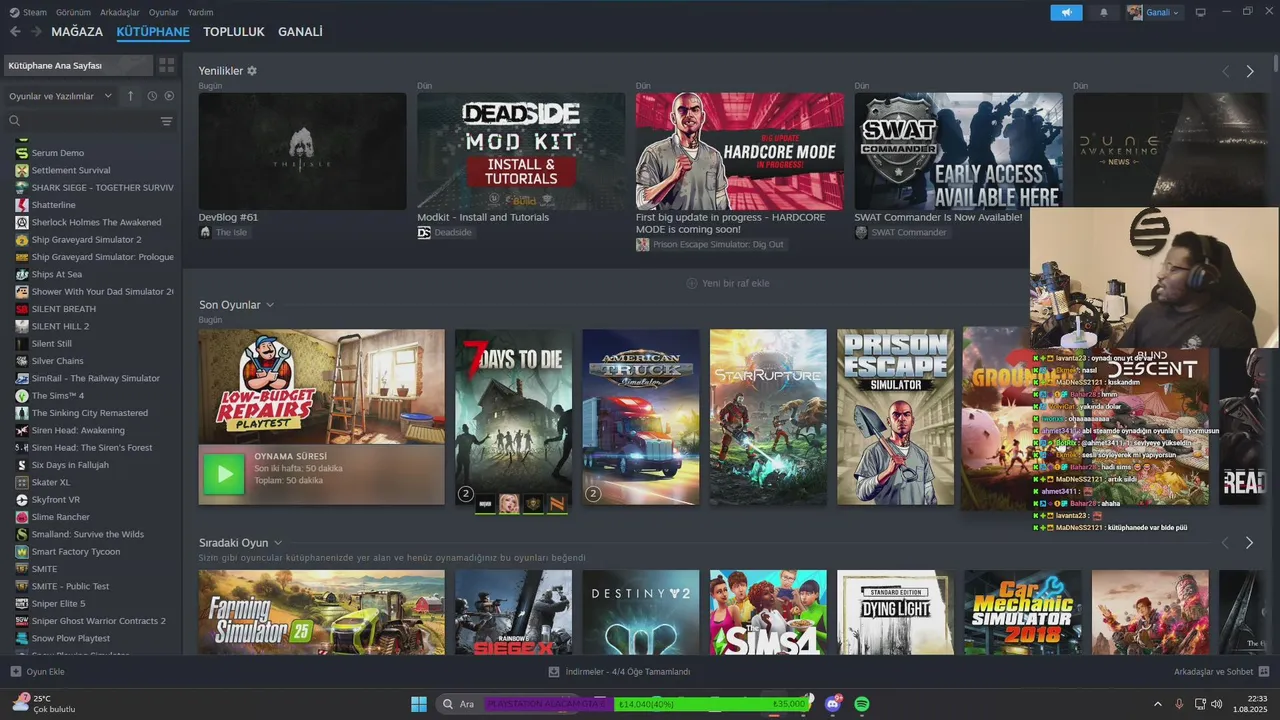Click the friends-playing badge on American Truck Simulator
Screen dimensions: 1280x720
point(592,494)
